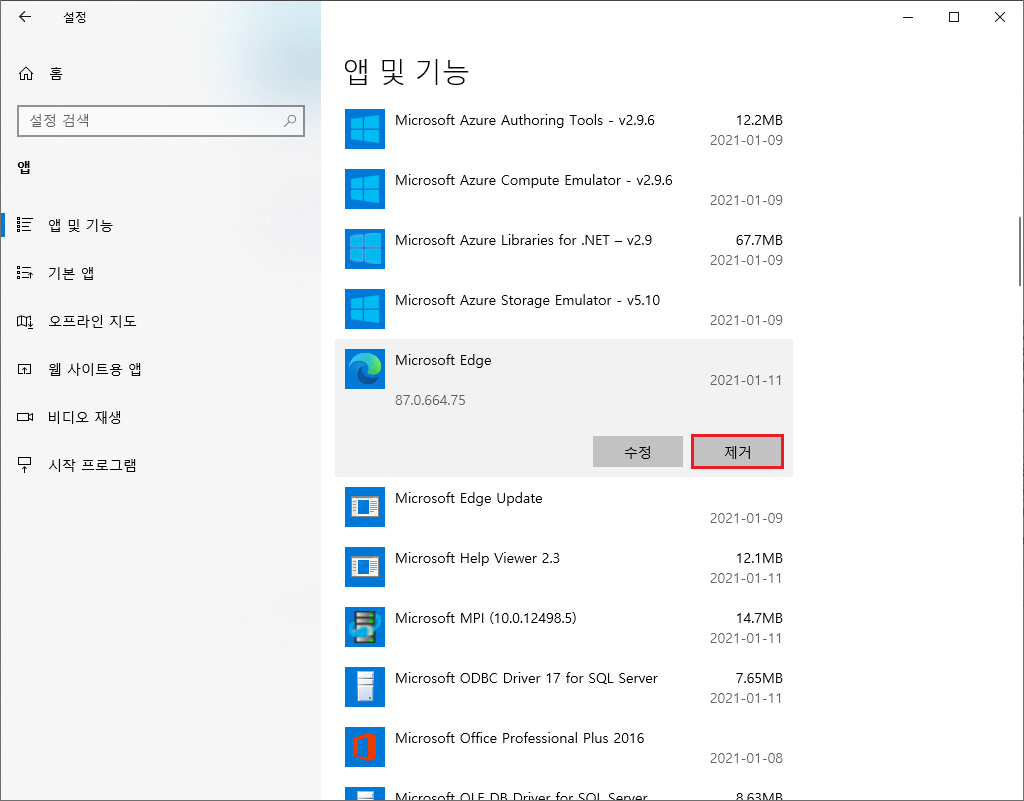The height and width of the screenshot is (801, 1024).
Task: Go to 홈 settings home
Action: tap(56, 74)
